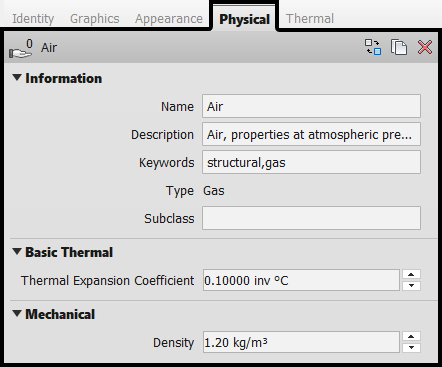
Task: Select the Physical tab
Action: tap(244, 19)
